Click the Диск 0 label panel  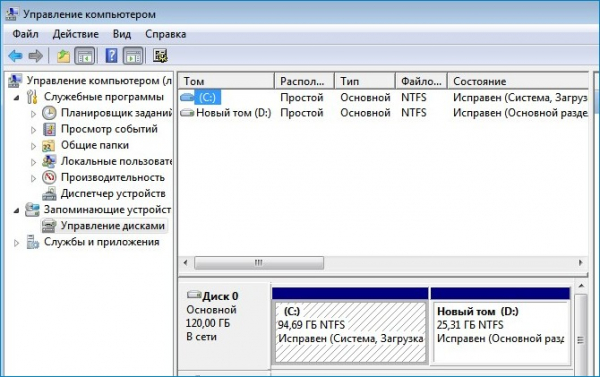pos(224,326)
